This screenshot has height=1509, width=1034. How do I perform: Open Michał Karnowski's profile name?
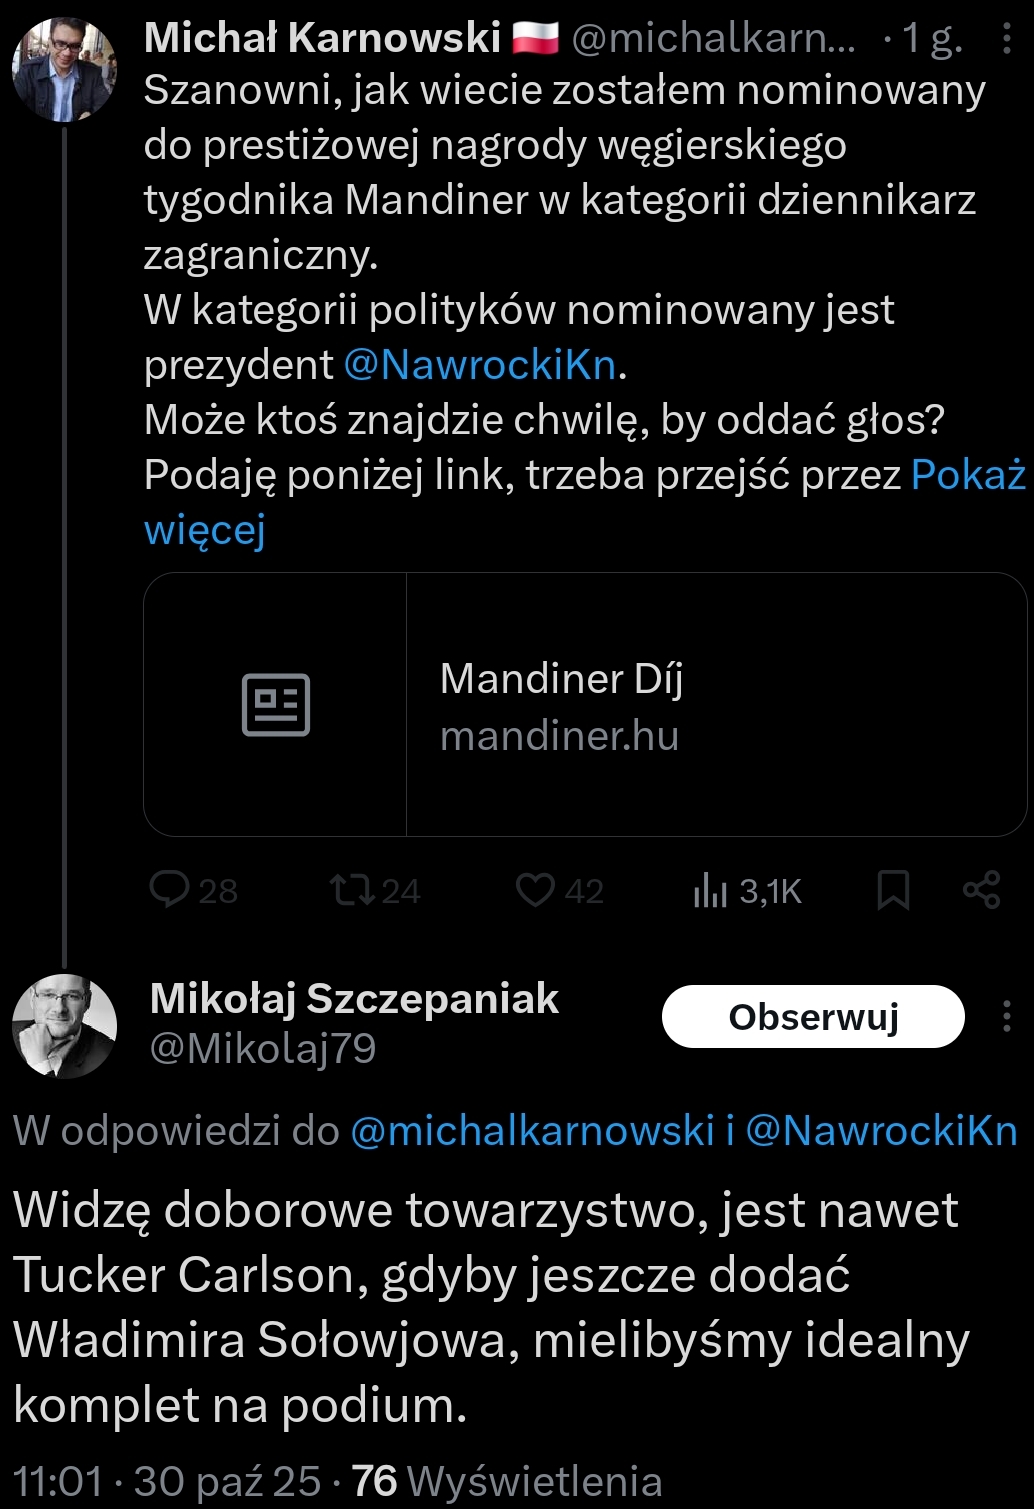click(322, 38)
